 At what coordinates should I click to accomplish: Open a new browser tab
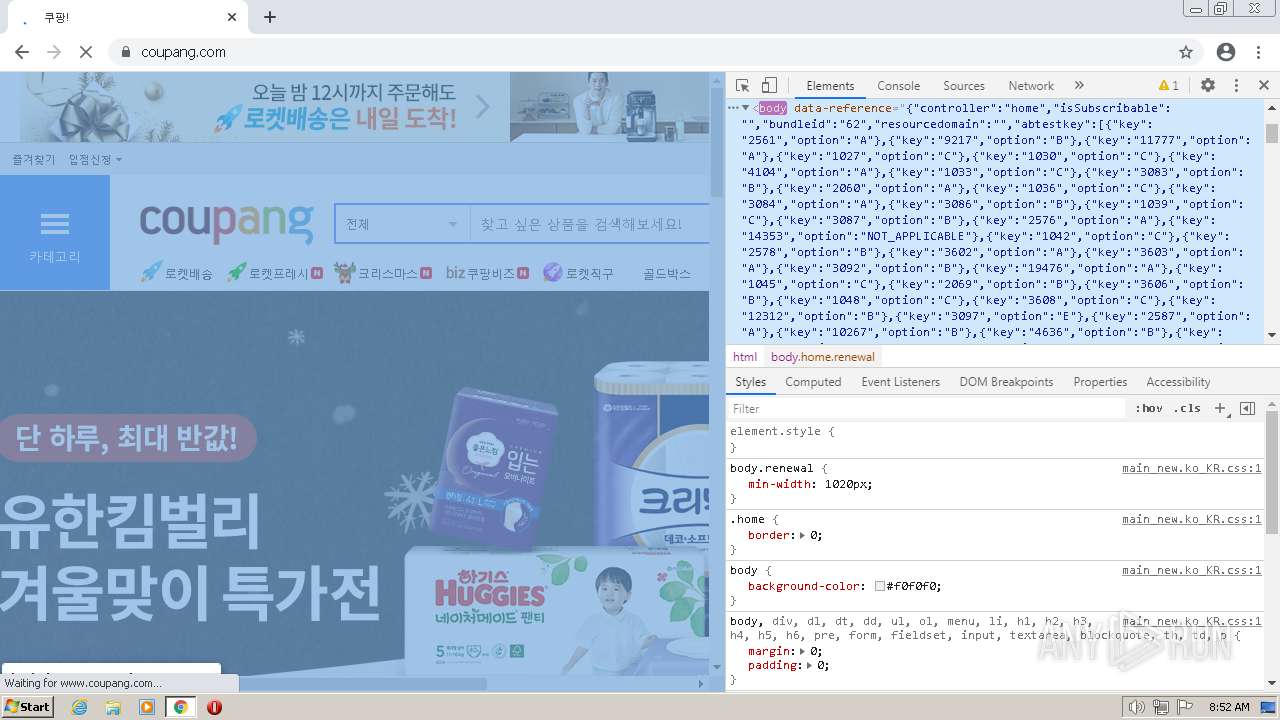[270, 17]
